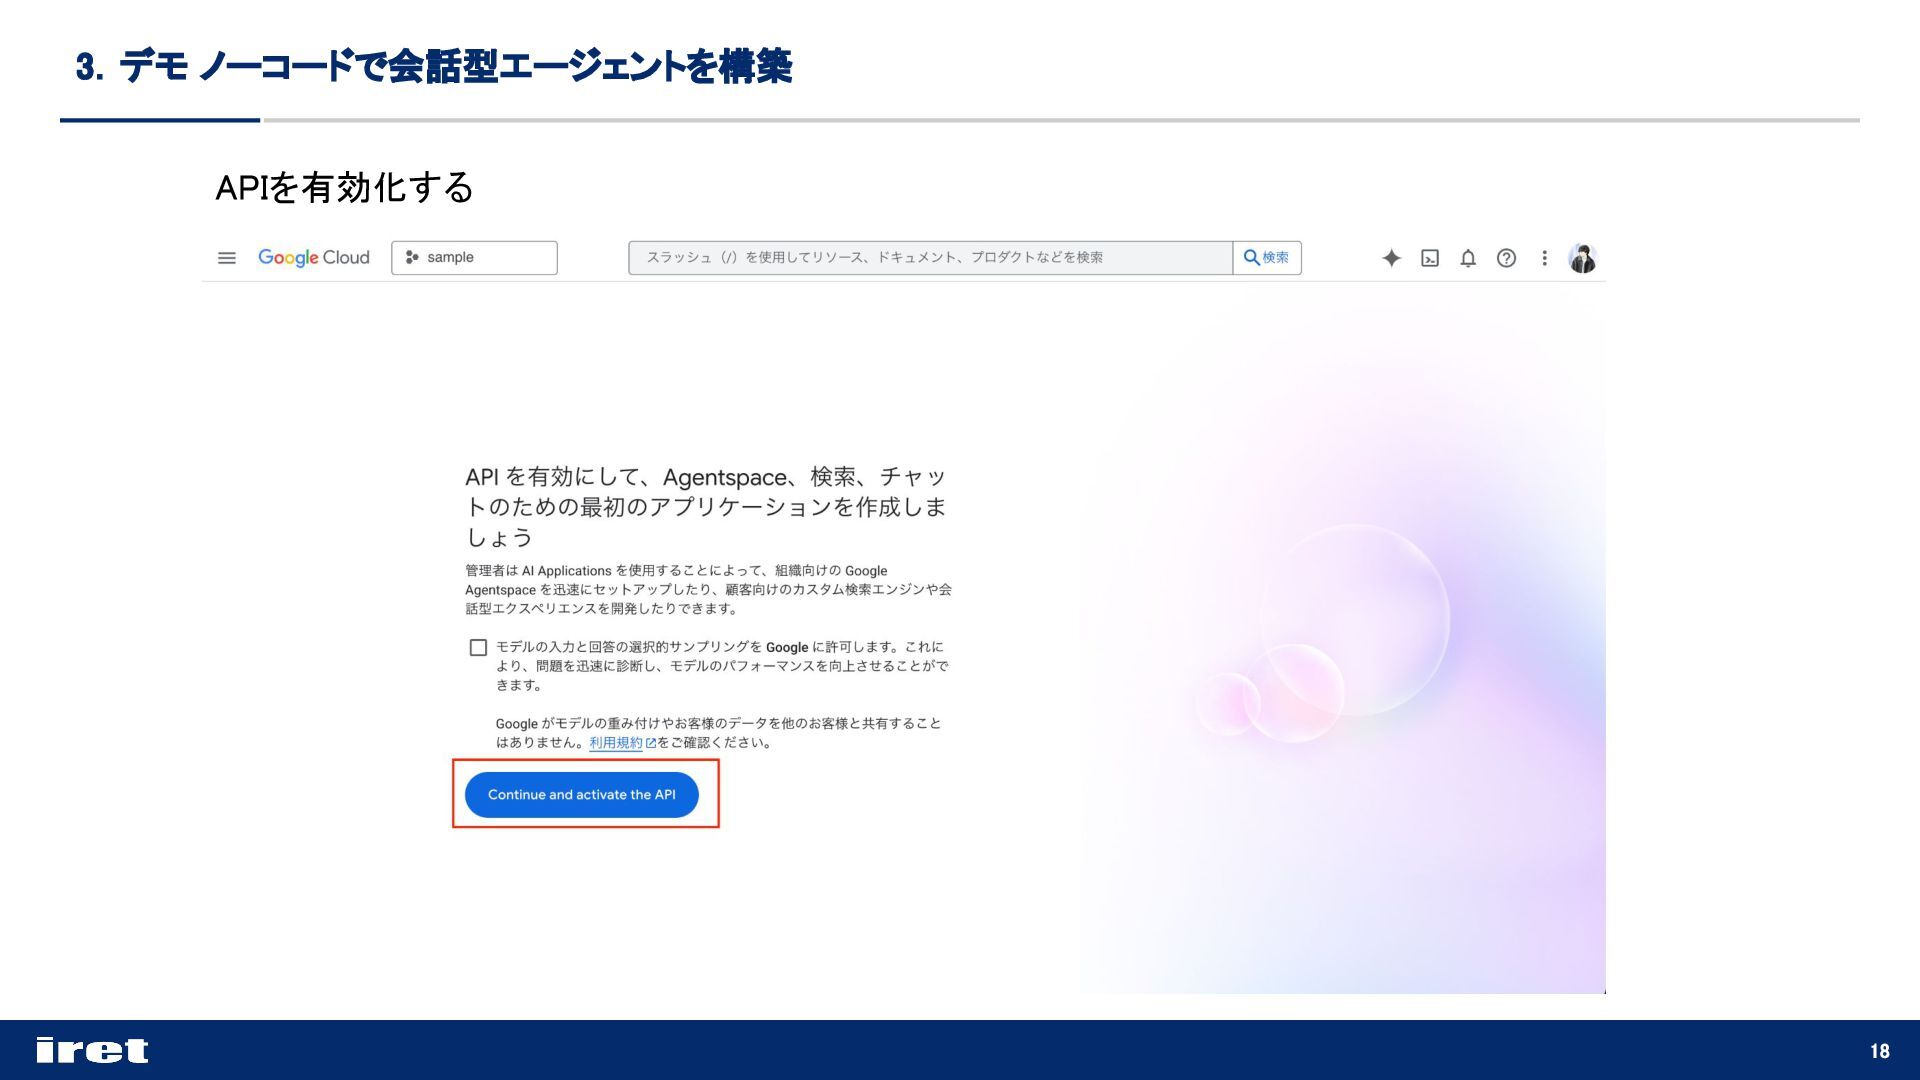Open the Google Cloud navigation hamburger menu
Viewport: 1920px width, 1080px height.
click(x=227, y=258)
